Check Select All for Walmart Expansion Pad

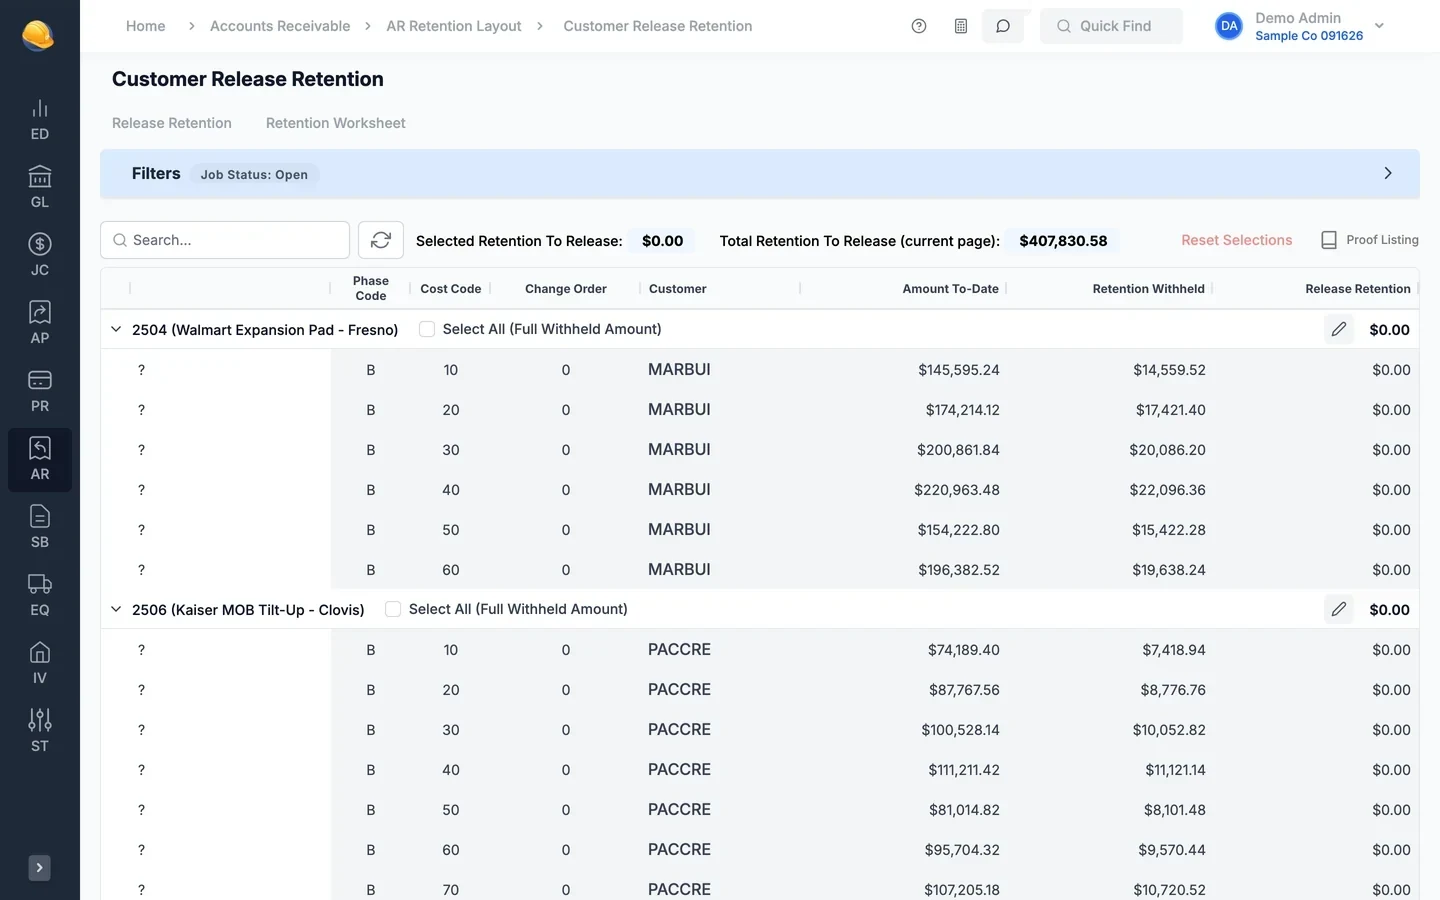pos(427,329)
